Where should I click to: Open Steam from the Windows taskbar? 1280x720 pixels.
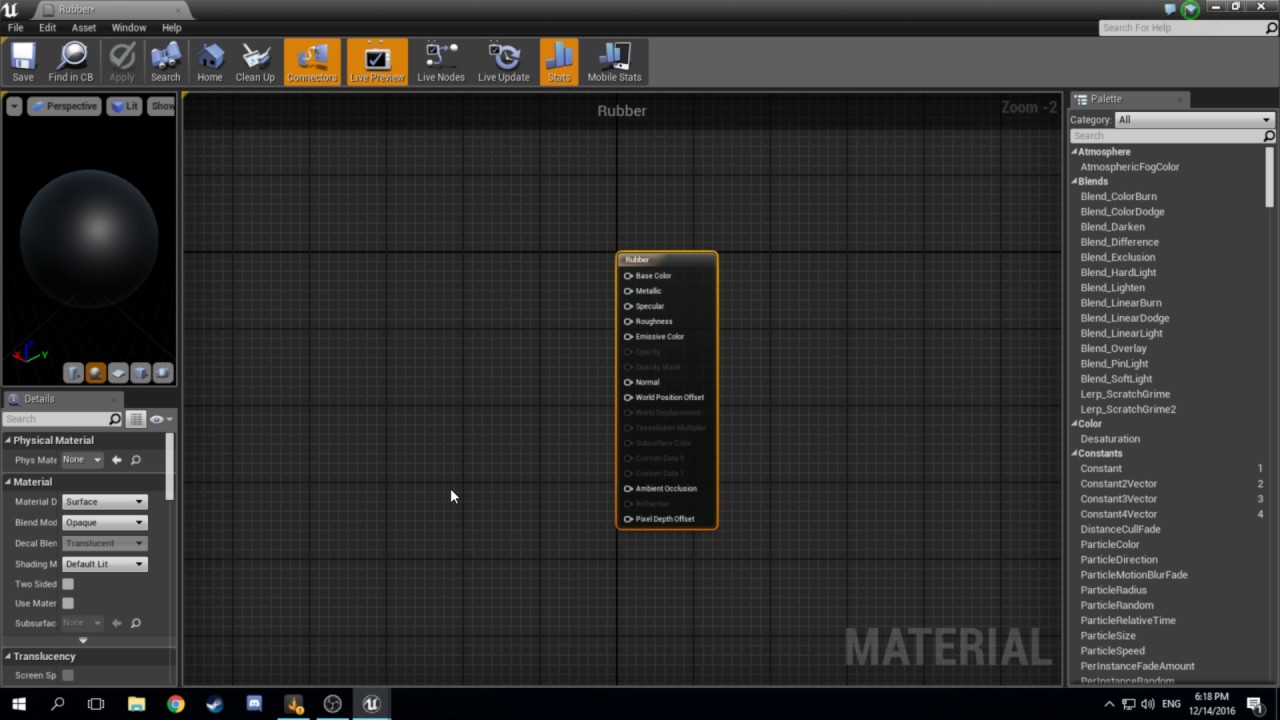point(215,704)
